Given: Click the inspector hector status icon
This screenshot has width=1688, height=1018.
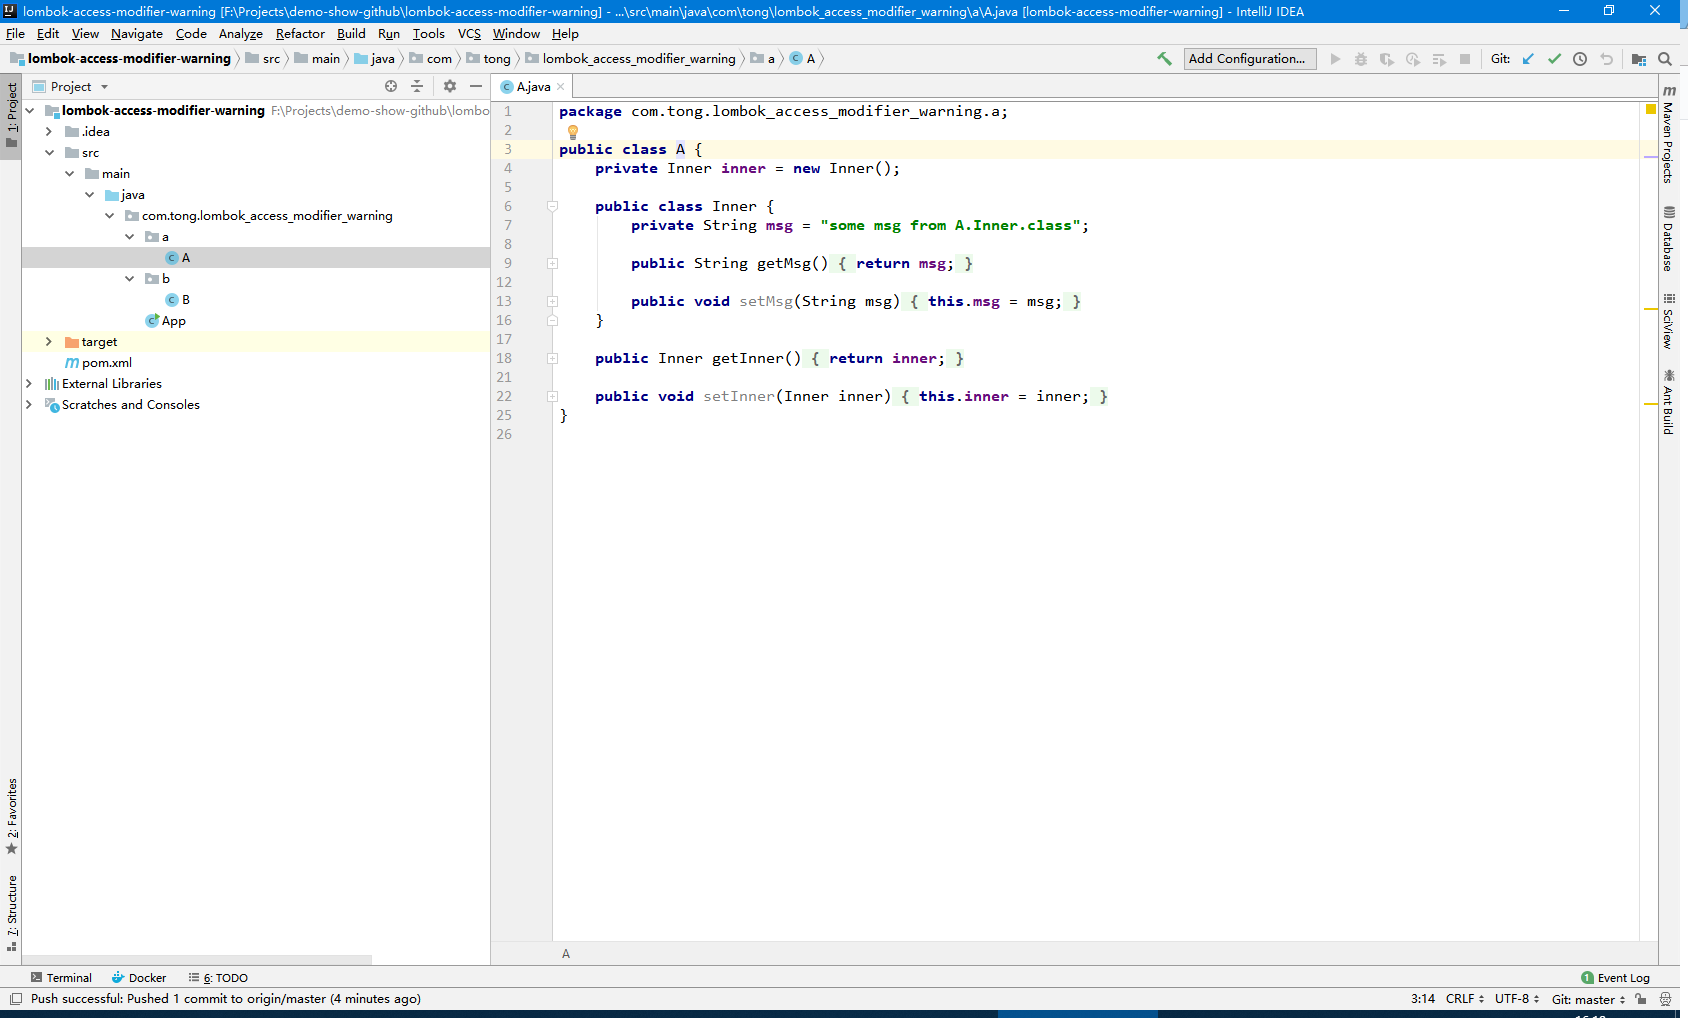Looking at the screenshot, I should (1665, 999).
